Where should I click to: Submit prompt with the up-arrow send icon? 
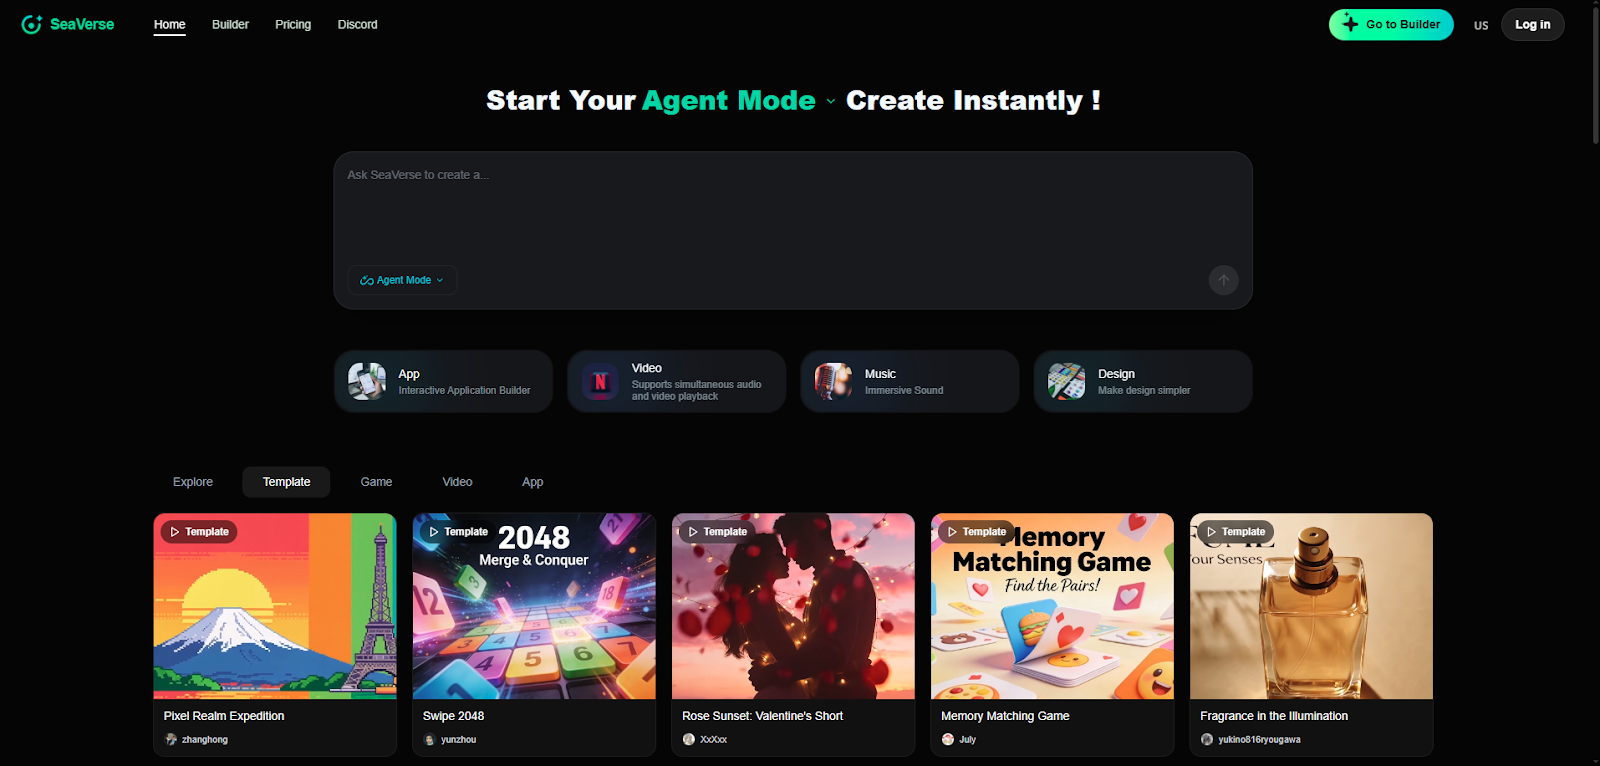tap(1223, 280)
